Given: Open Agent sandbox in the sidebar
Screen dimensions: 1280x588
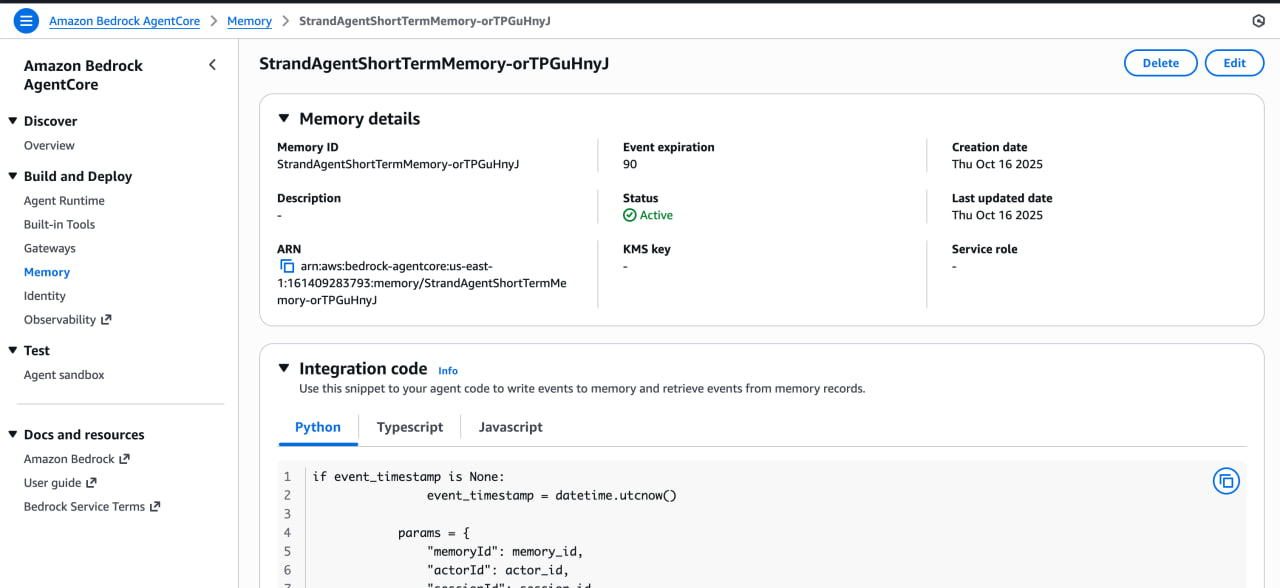Looking at the screenshot, I should click(x=64, y=375).
